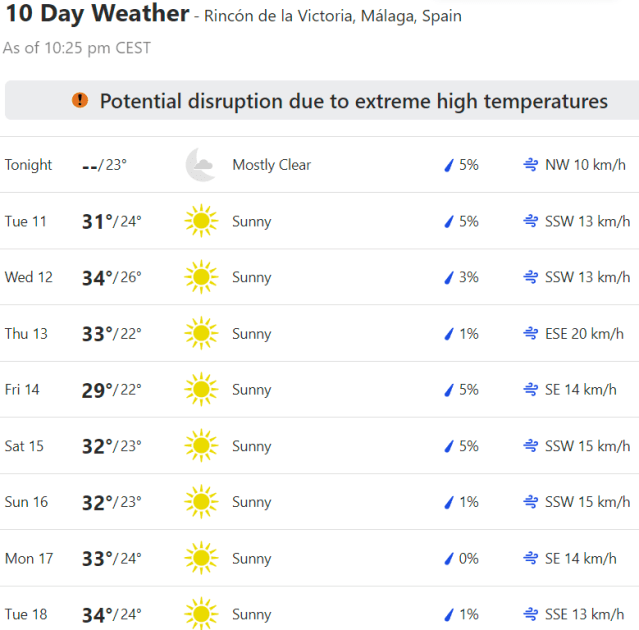Click the sun icon for Sat 15
639x630 pixels.
[x=201, y=446]
